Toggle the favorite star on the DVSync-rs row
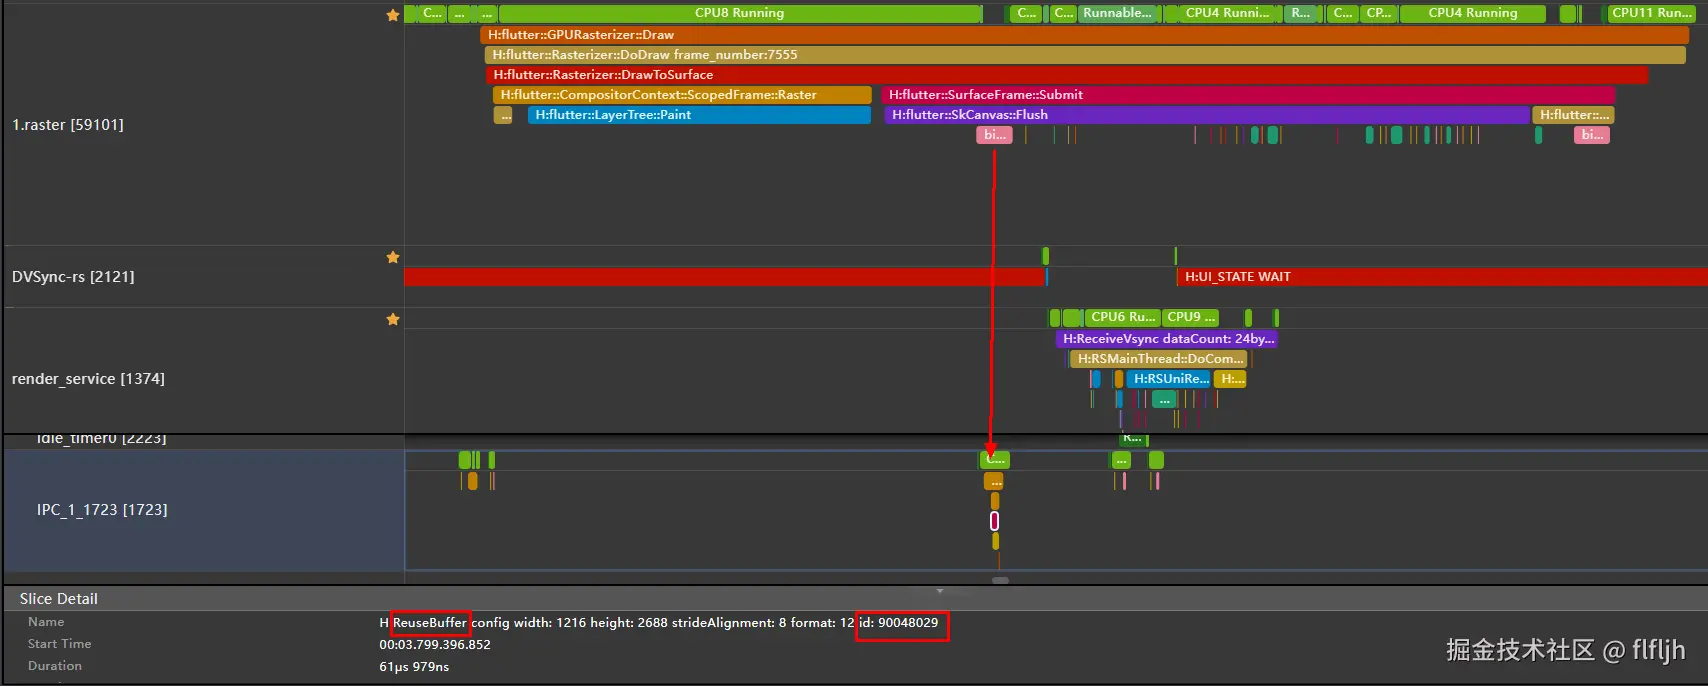Image resolution: width=1708 pixels, height=686 pixels. click(x=393, y=257)
